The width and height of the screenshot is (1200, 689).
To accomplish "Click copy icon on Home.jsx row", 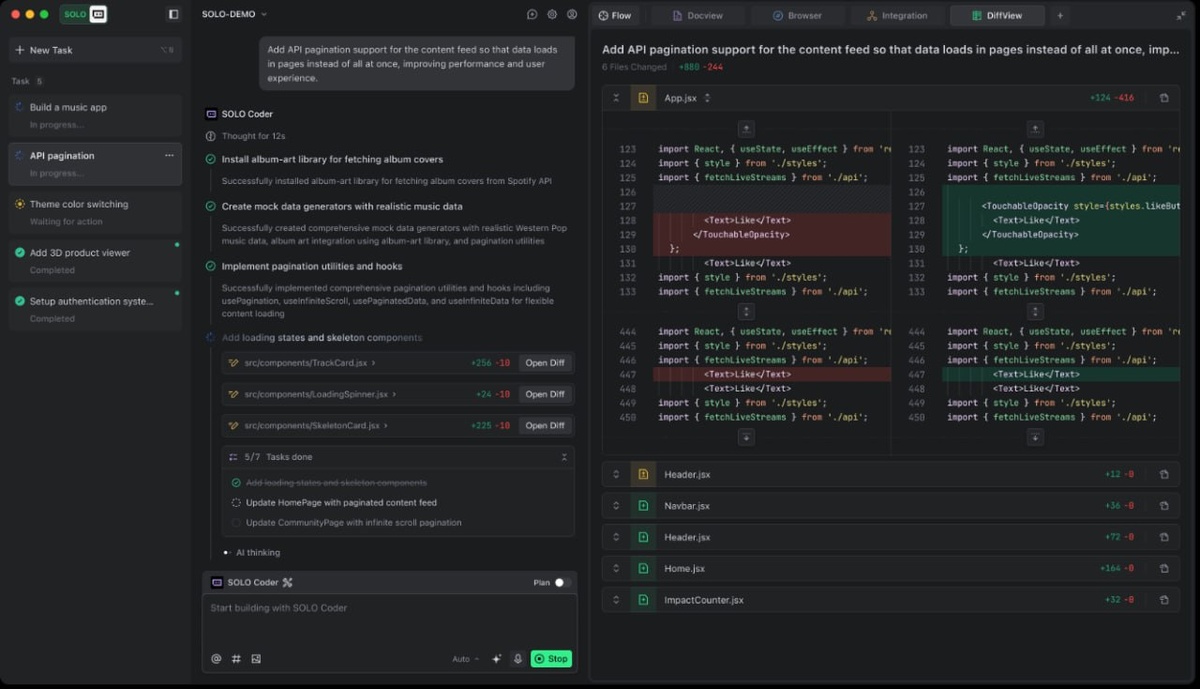I will (x=1163, y=568).
